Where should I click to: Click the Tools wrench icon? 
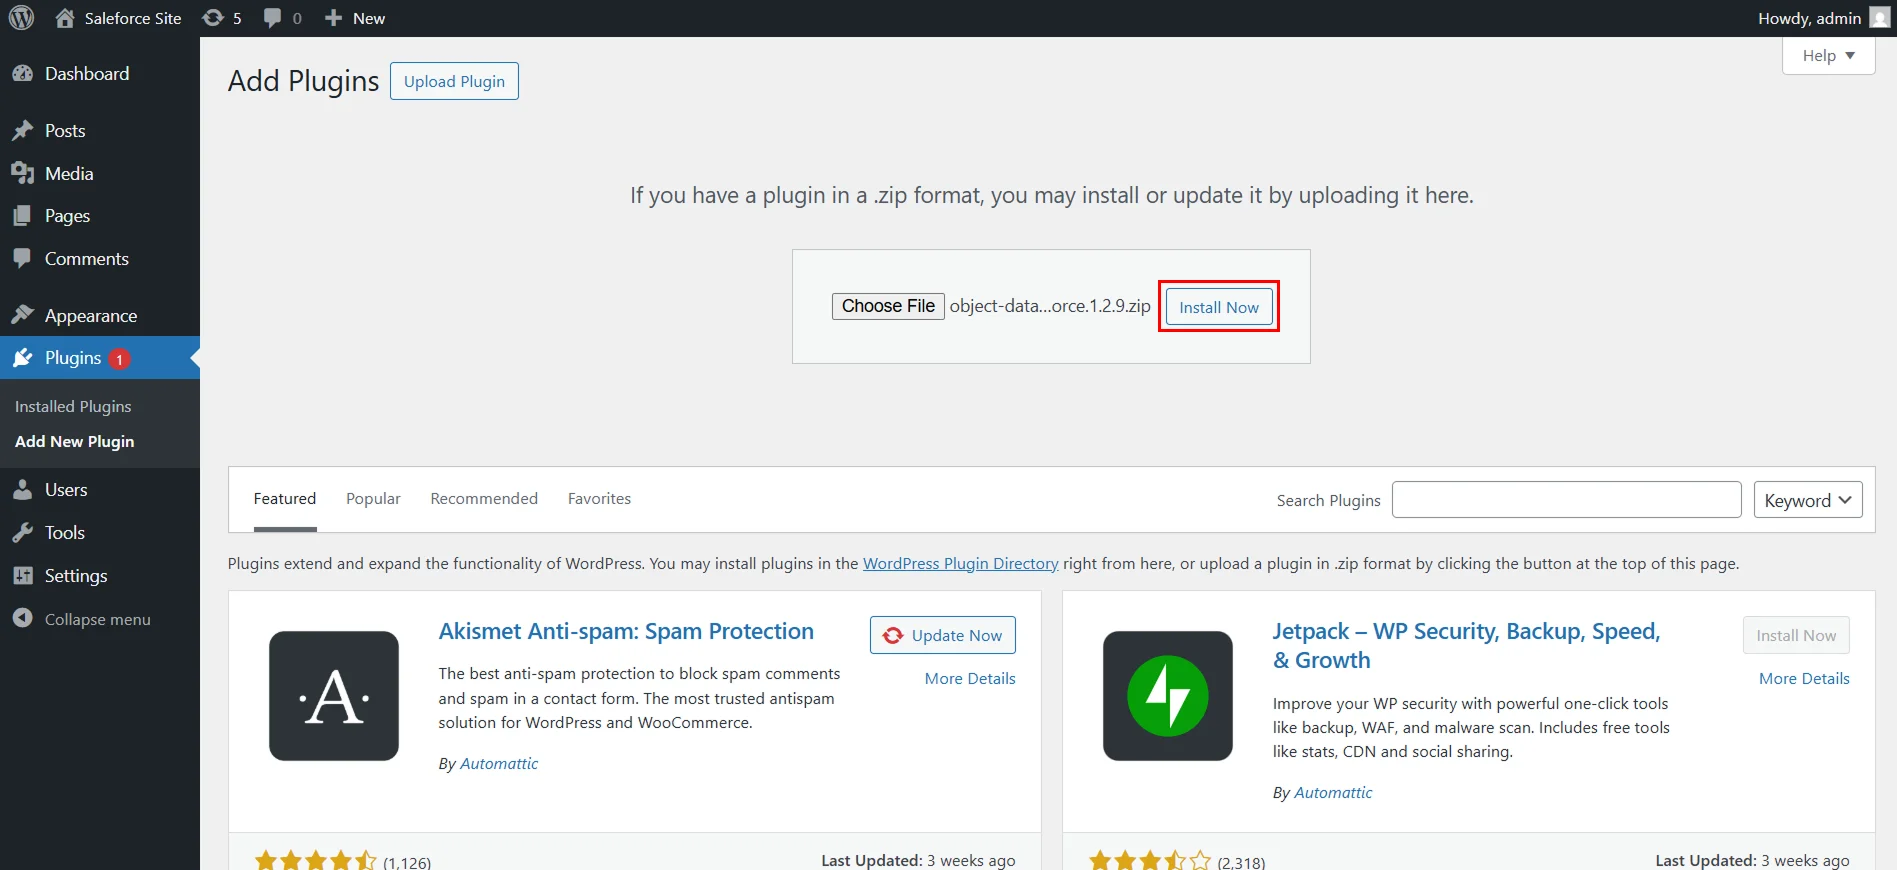[x=22, y=533]
